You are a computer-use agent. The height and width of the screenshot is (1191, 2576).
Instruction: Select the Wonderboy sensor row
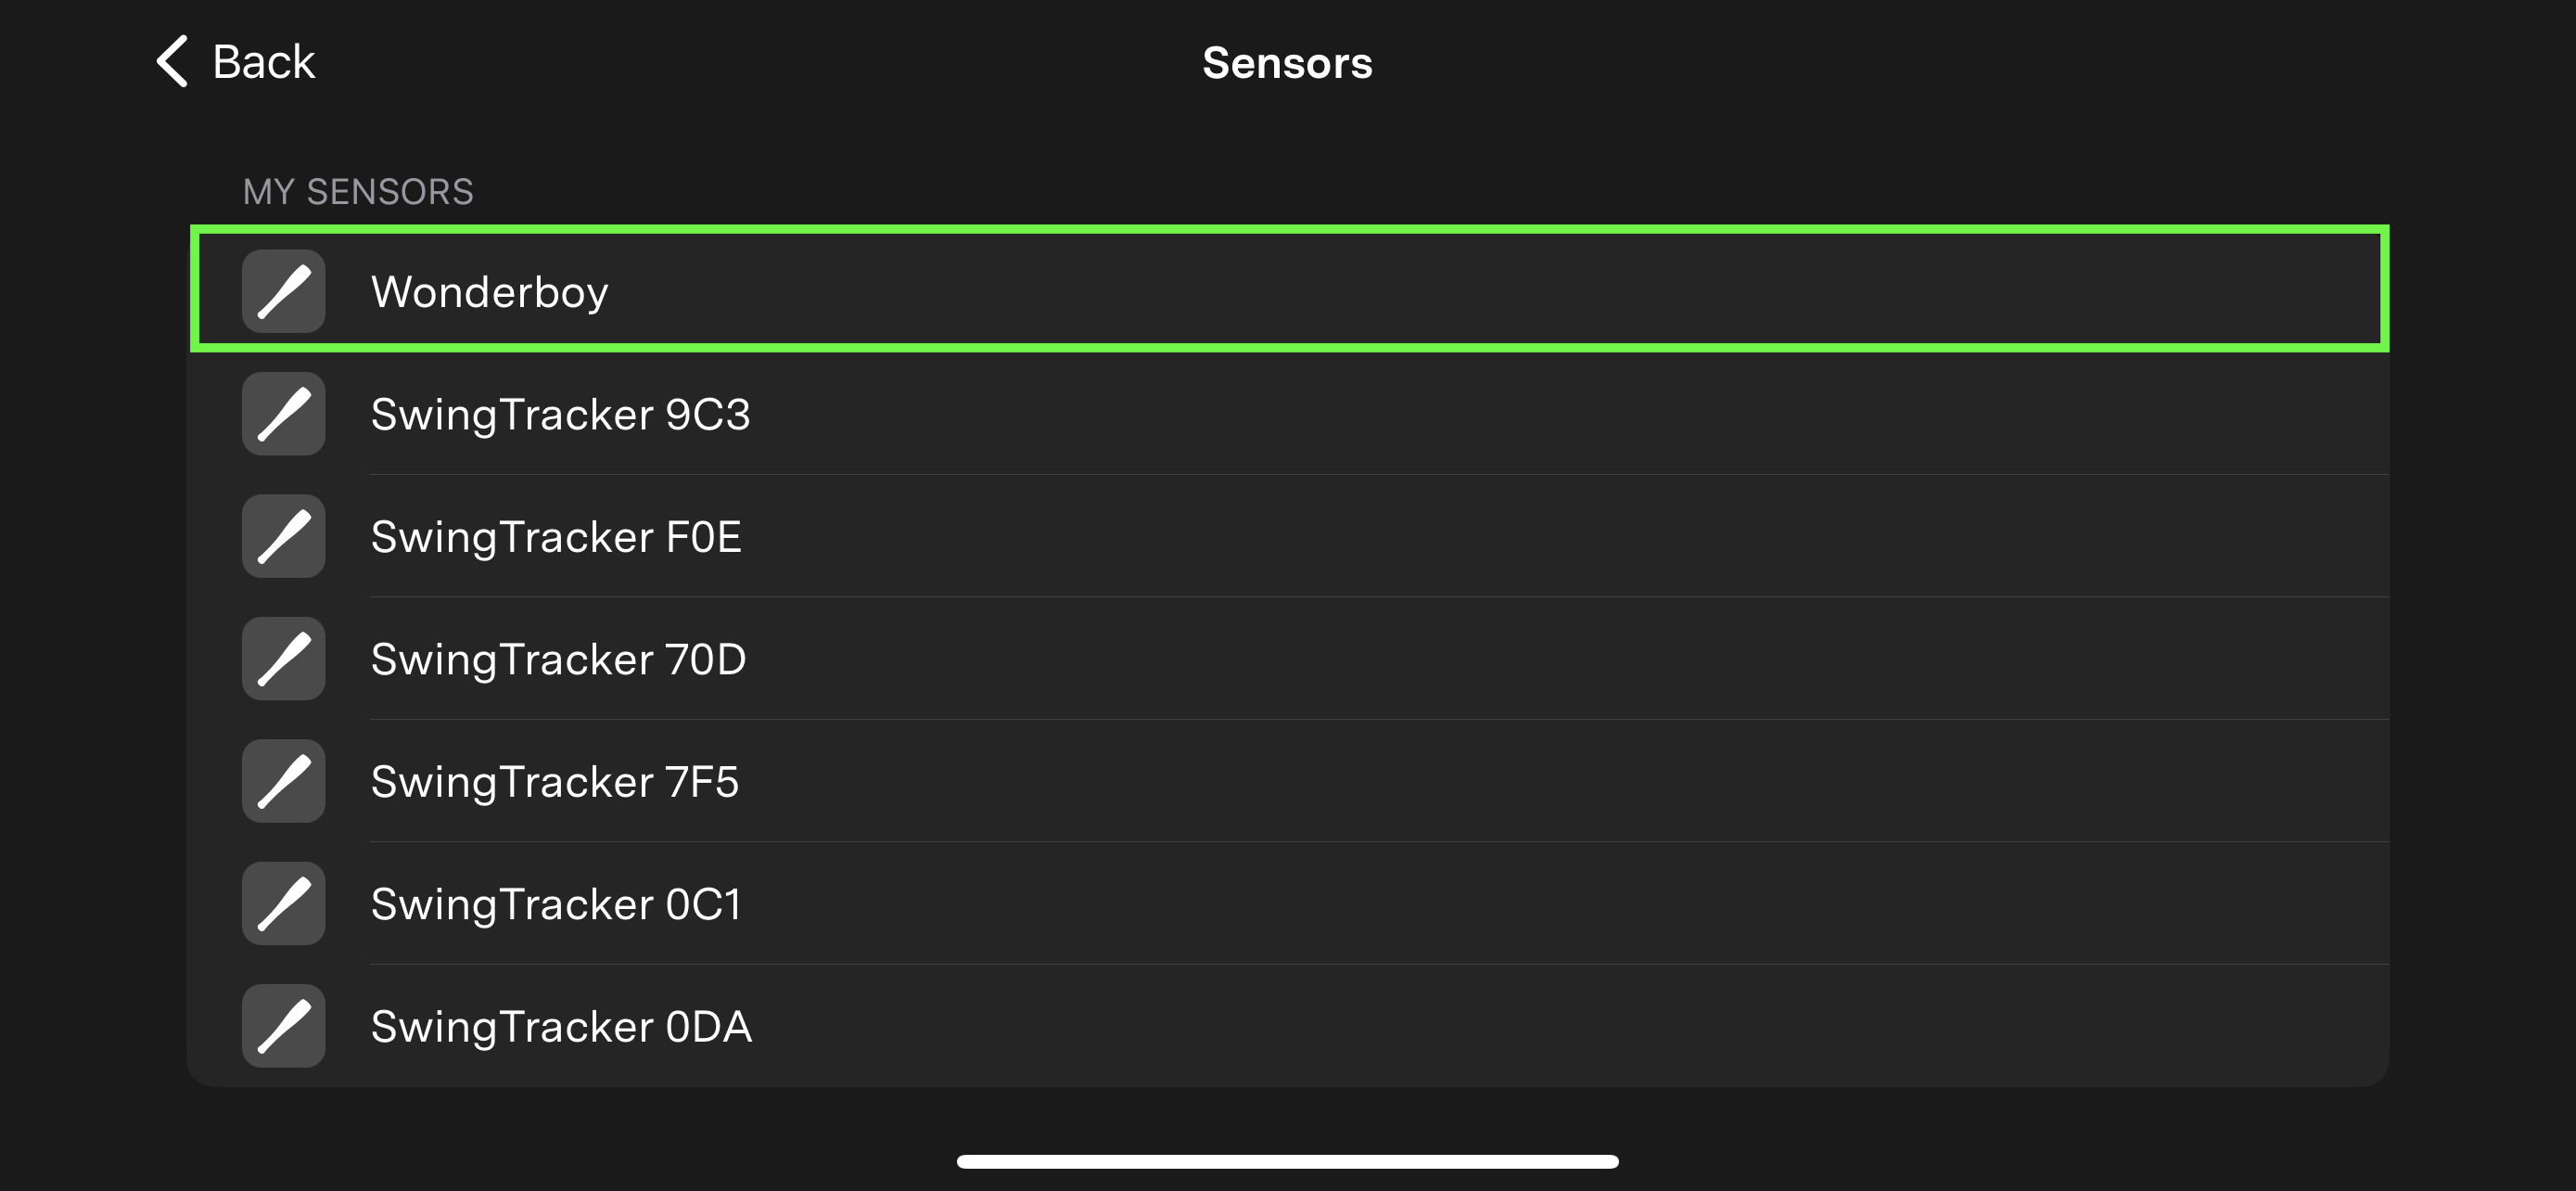(x=489, y=292)
